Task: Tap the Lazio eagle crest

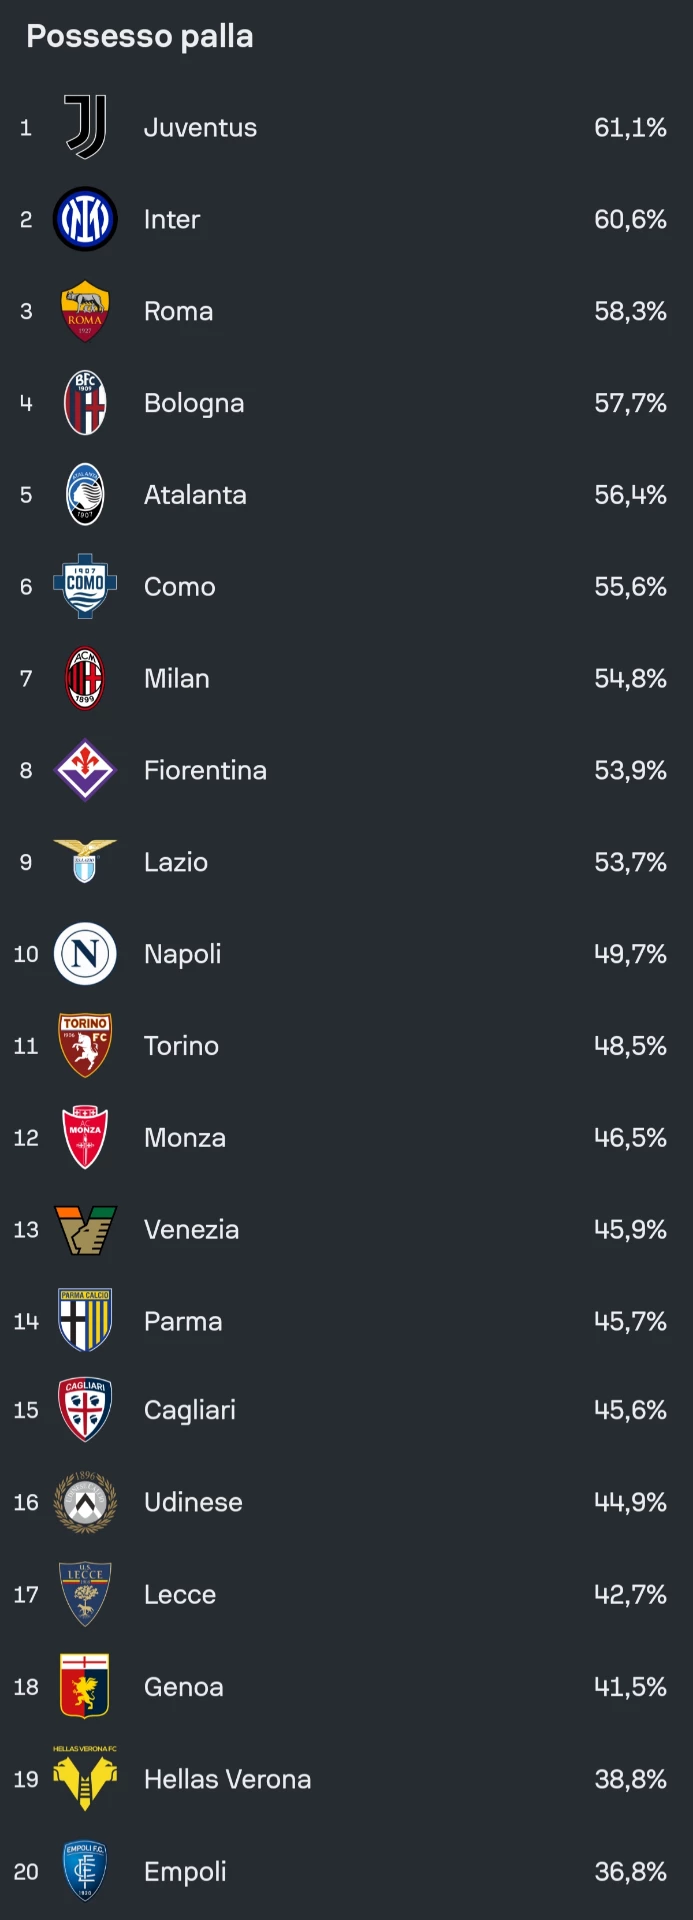Action: tap(85, 861)
